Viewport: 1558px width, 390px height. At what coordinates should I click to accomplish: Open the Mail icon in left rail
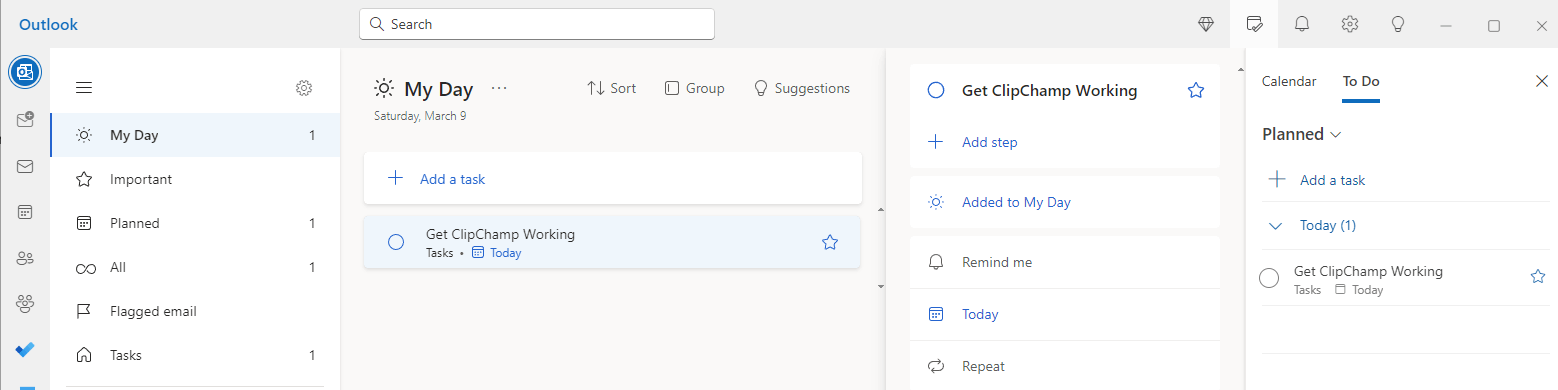pos(25,166)
